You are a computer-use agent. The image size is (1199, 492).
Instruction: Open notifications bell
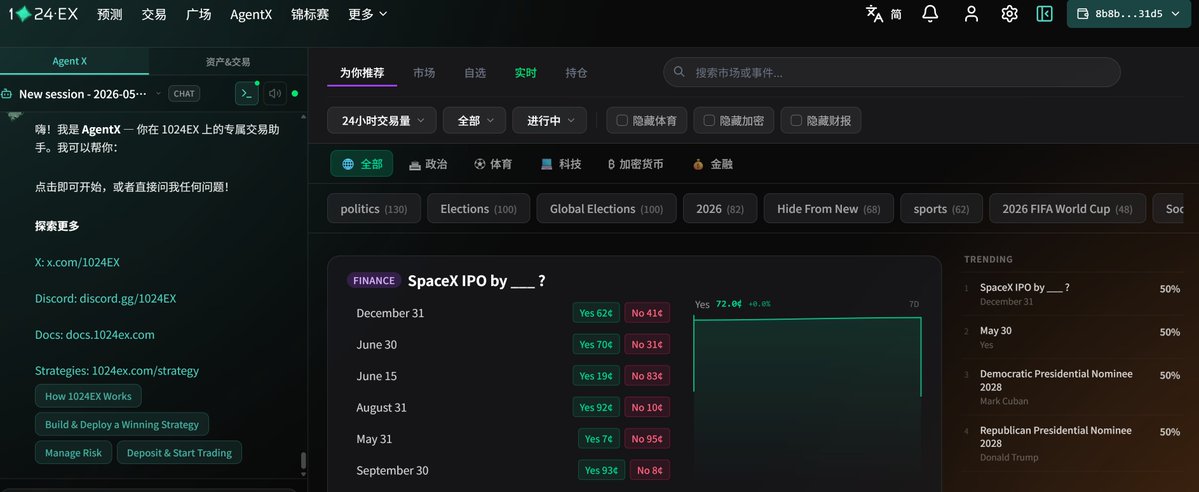[931, 14]
